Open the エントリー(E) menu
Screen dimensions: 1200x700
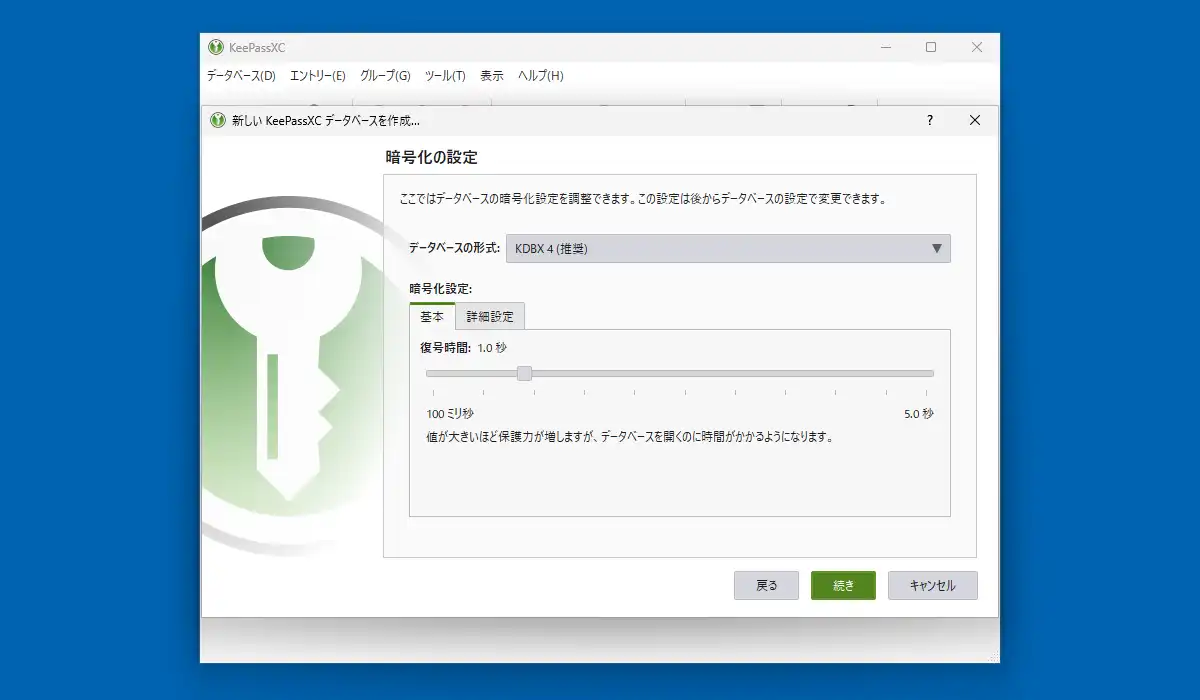click(x=318, y=76)
